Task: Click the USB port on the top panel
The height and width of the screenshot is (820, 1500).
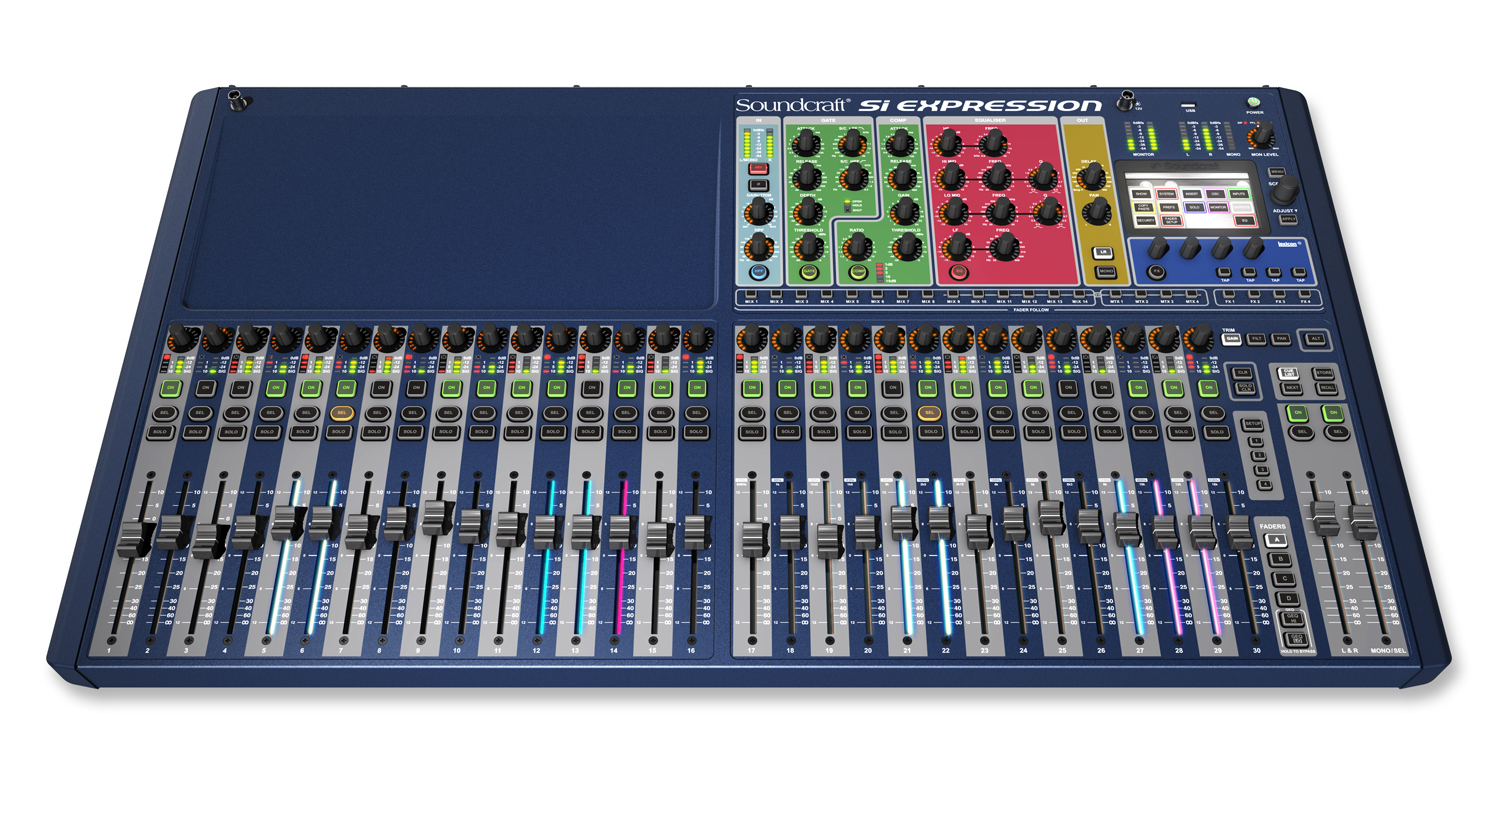Action: (x=1189, y=107)
